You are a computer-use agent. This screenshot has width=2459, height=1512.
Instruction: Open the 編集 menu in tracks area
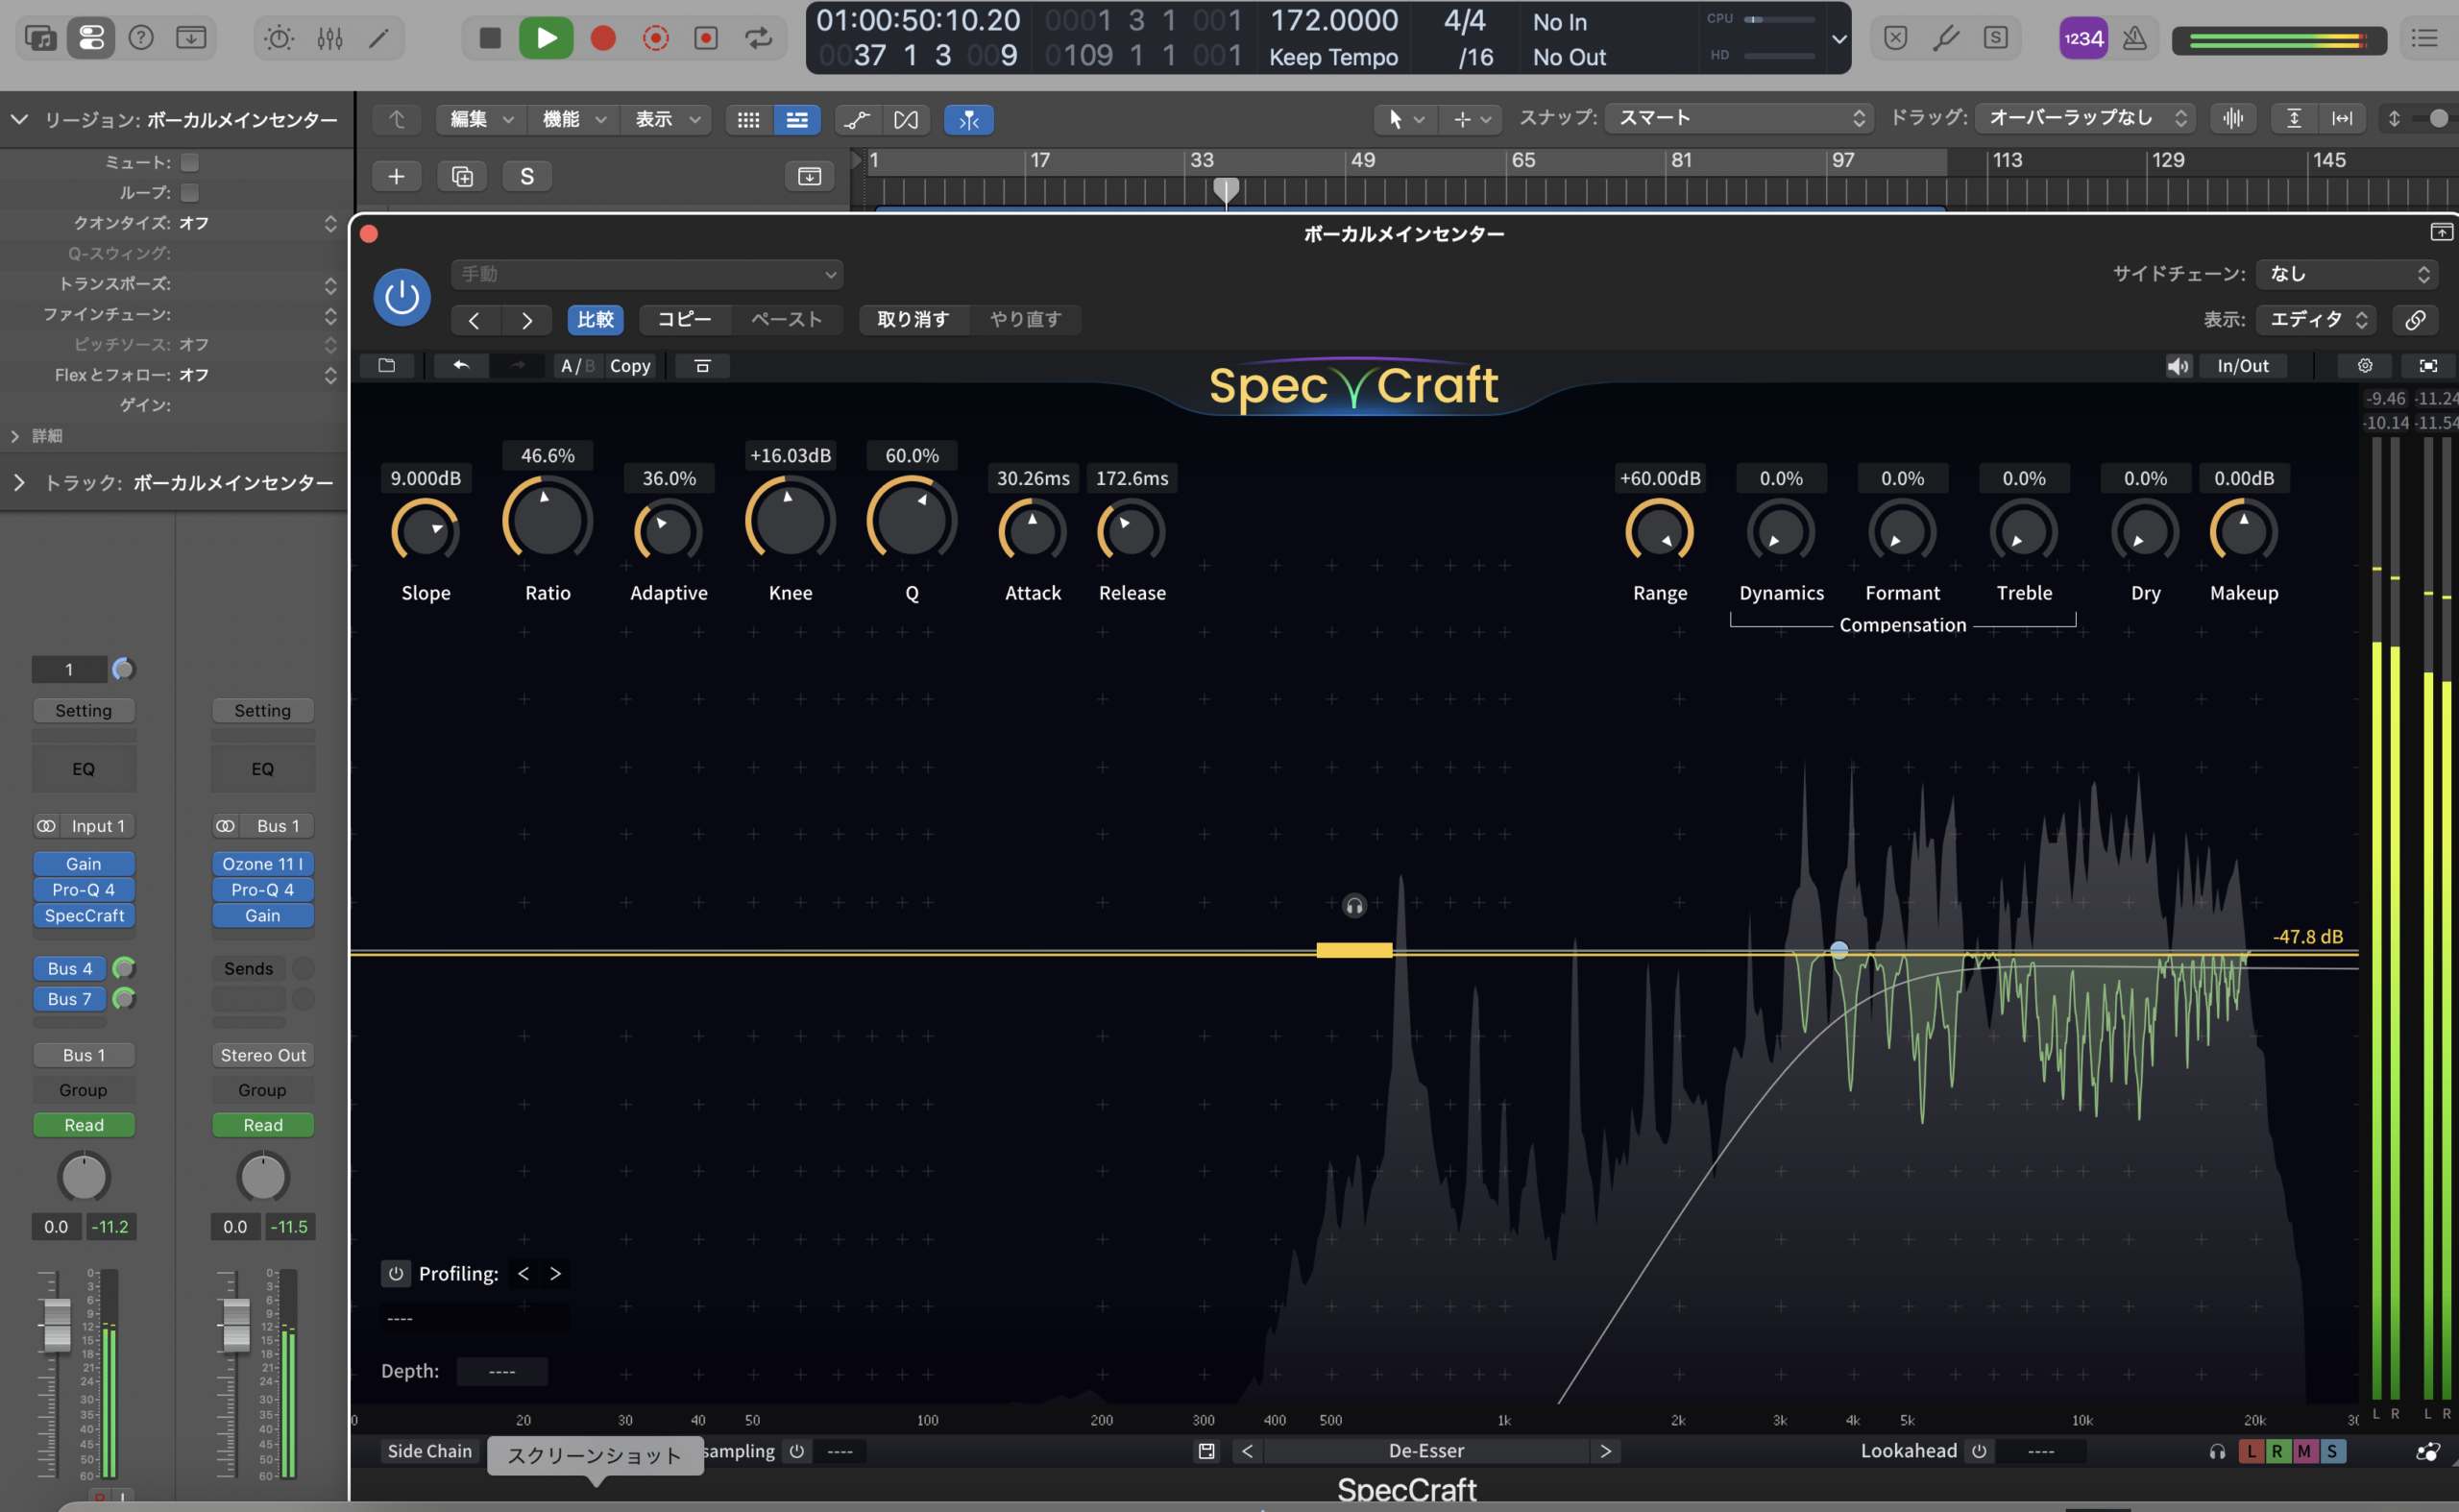(x=481, y=120)
